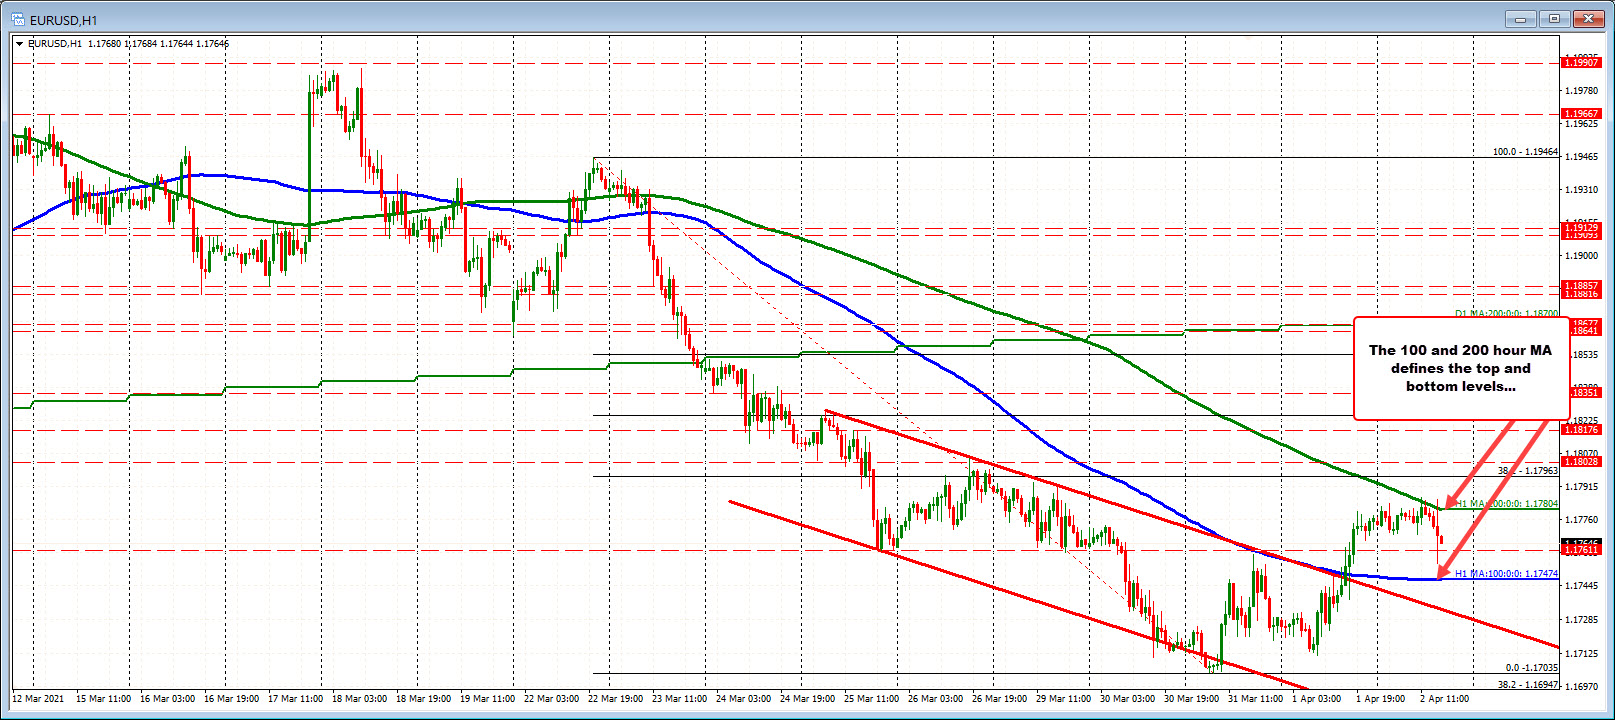Click the time axis label '17 Mar 11:00'
The width and height of the screenshot is (1615, 720).
tap(295, 699)
